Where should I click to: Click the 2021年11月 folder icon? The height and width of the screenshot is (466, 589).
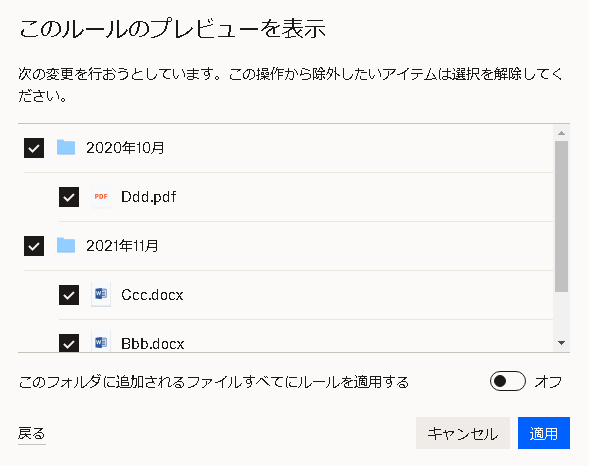[66, 246]
